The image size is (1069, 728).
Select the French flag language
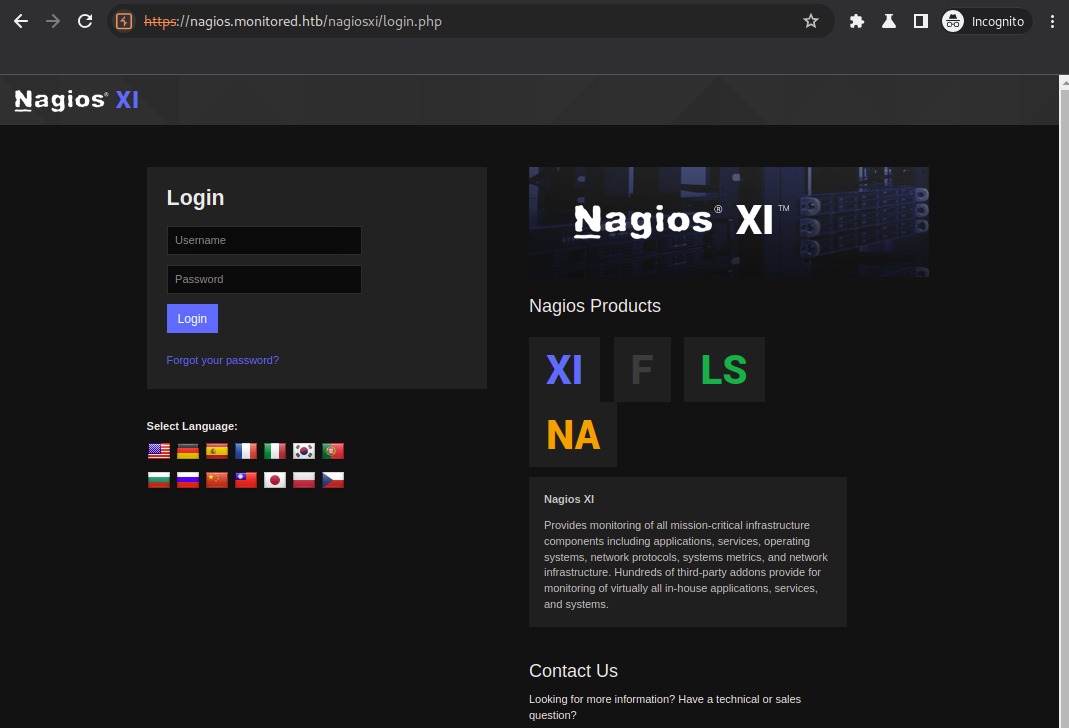click(x=245, y=450)
